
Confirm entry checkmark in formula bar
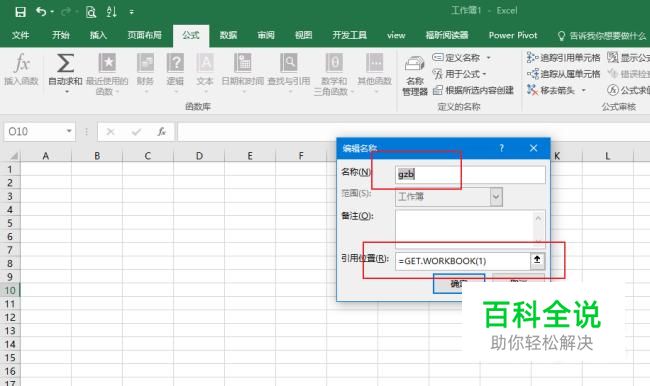coord(136,132)
